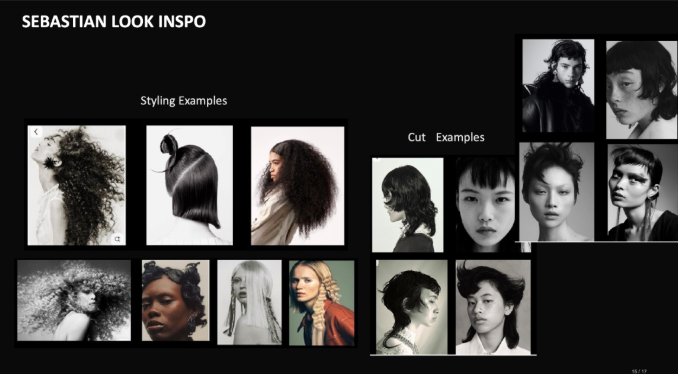
Task: Select the 'Styling Examples' heading
Action: [x=184, y=101]
